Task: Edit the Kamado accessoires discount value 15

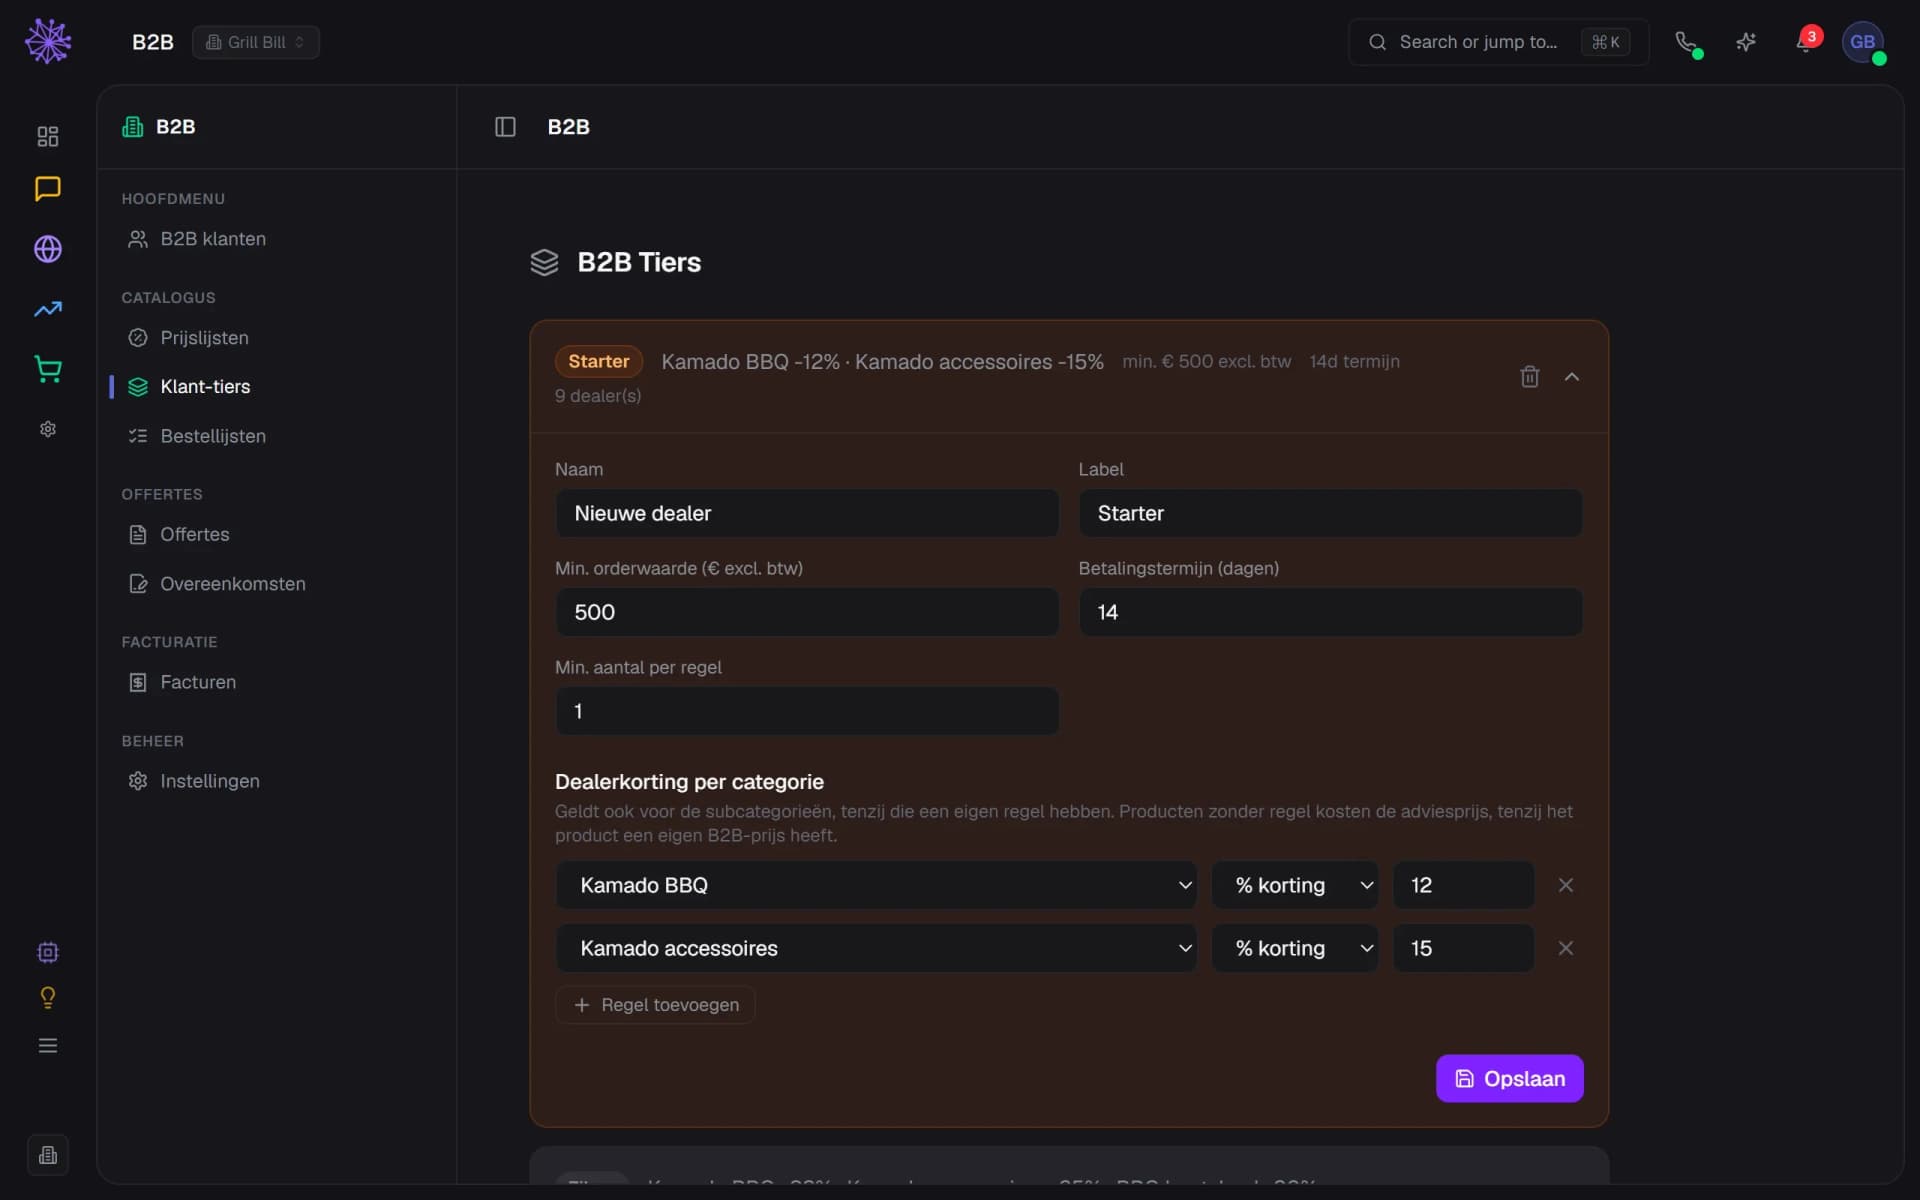Action: 1463,948
